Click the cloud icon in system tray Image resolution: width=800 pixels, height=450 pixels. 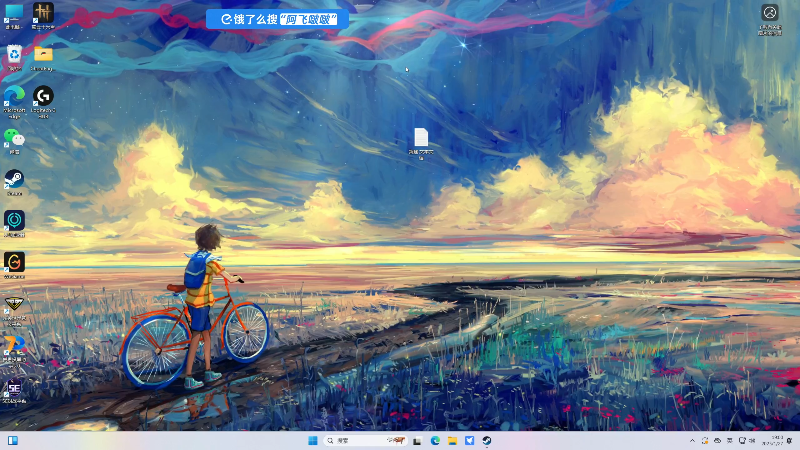(x=717, y=440)
